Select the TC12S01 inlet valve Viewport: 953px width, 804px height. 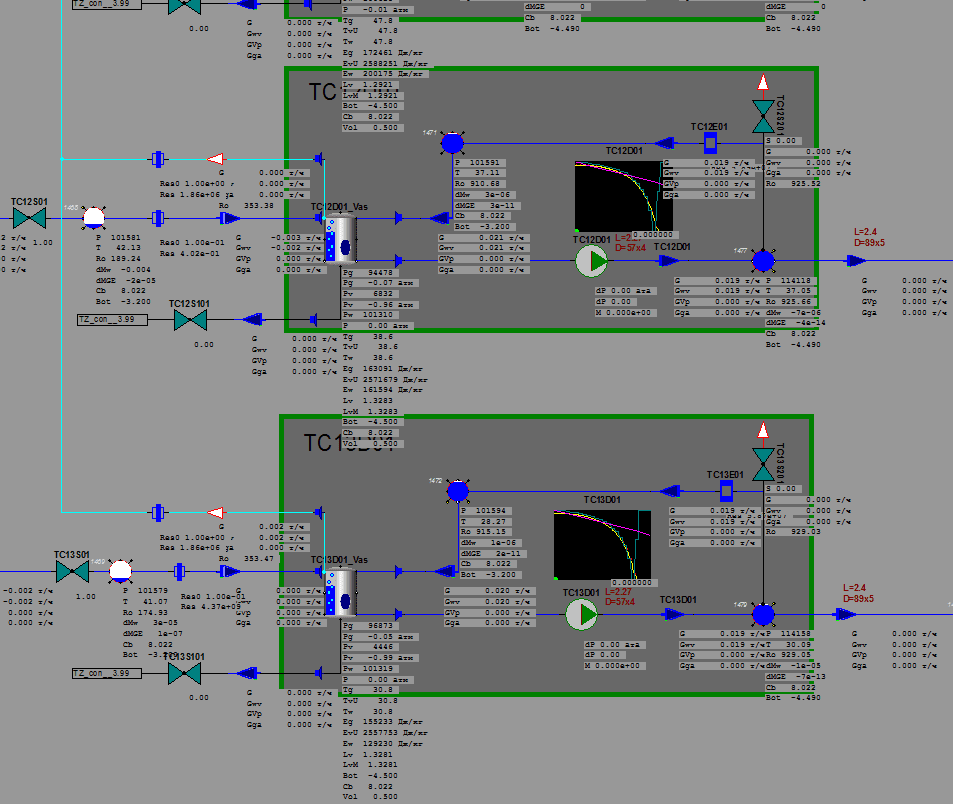click(29, 218)
